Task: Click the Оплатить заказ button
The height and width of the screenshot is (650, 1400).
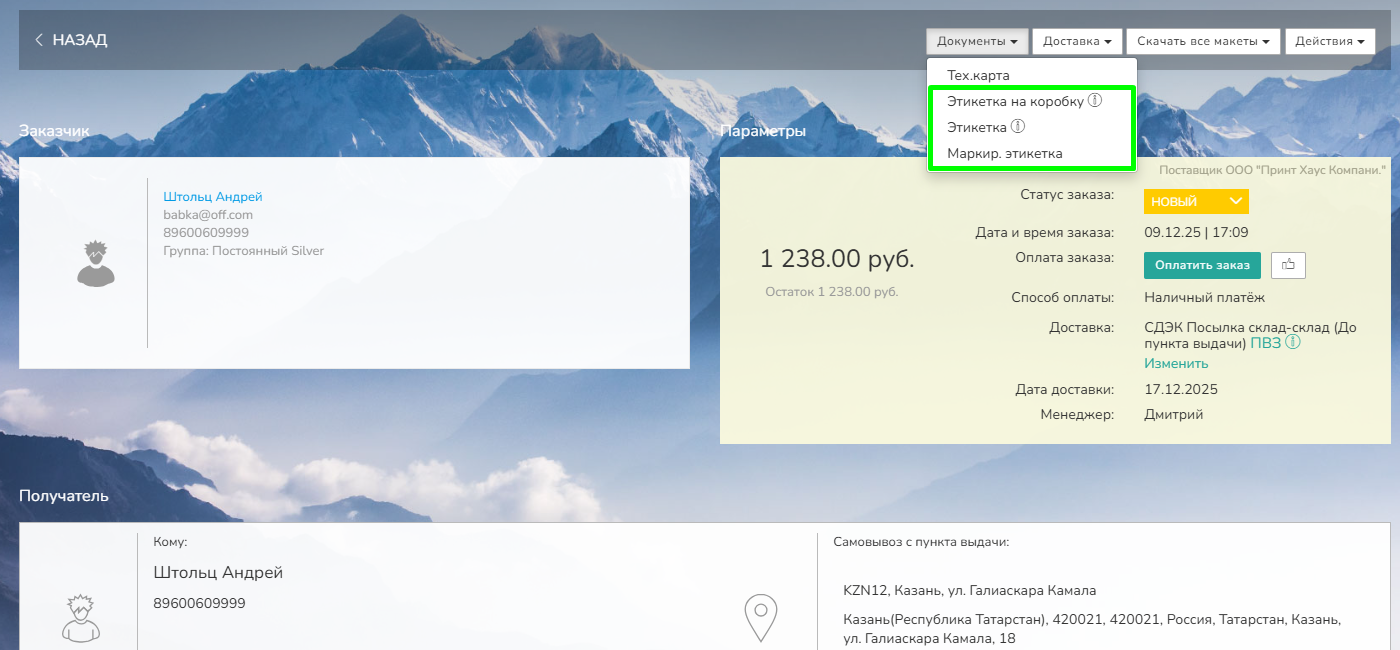Action: 1202,265
